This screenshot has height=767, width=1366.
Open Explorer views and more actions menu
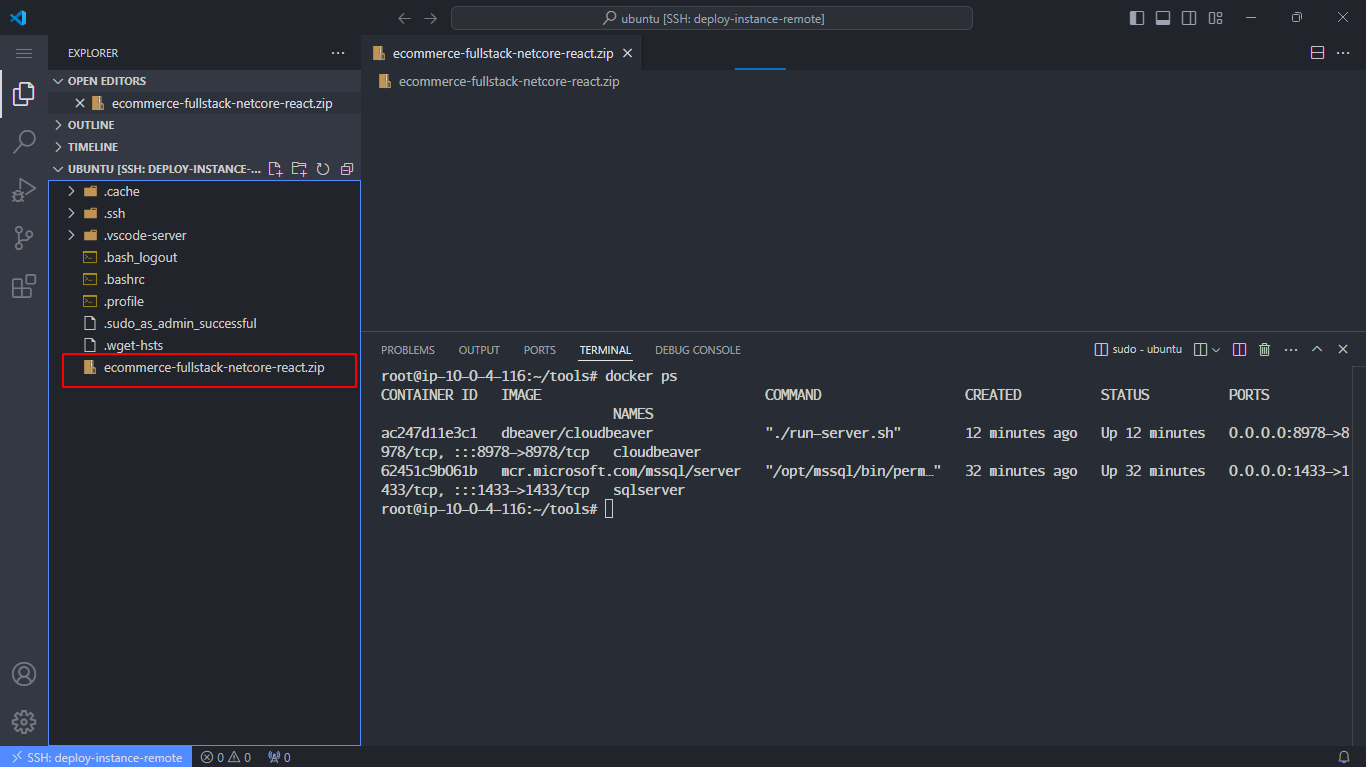(x=338, y=53)
